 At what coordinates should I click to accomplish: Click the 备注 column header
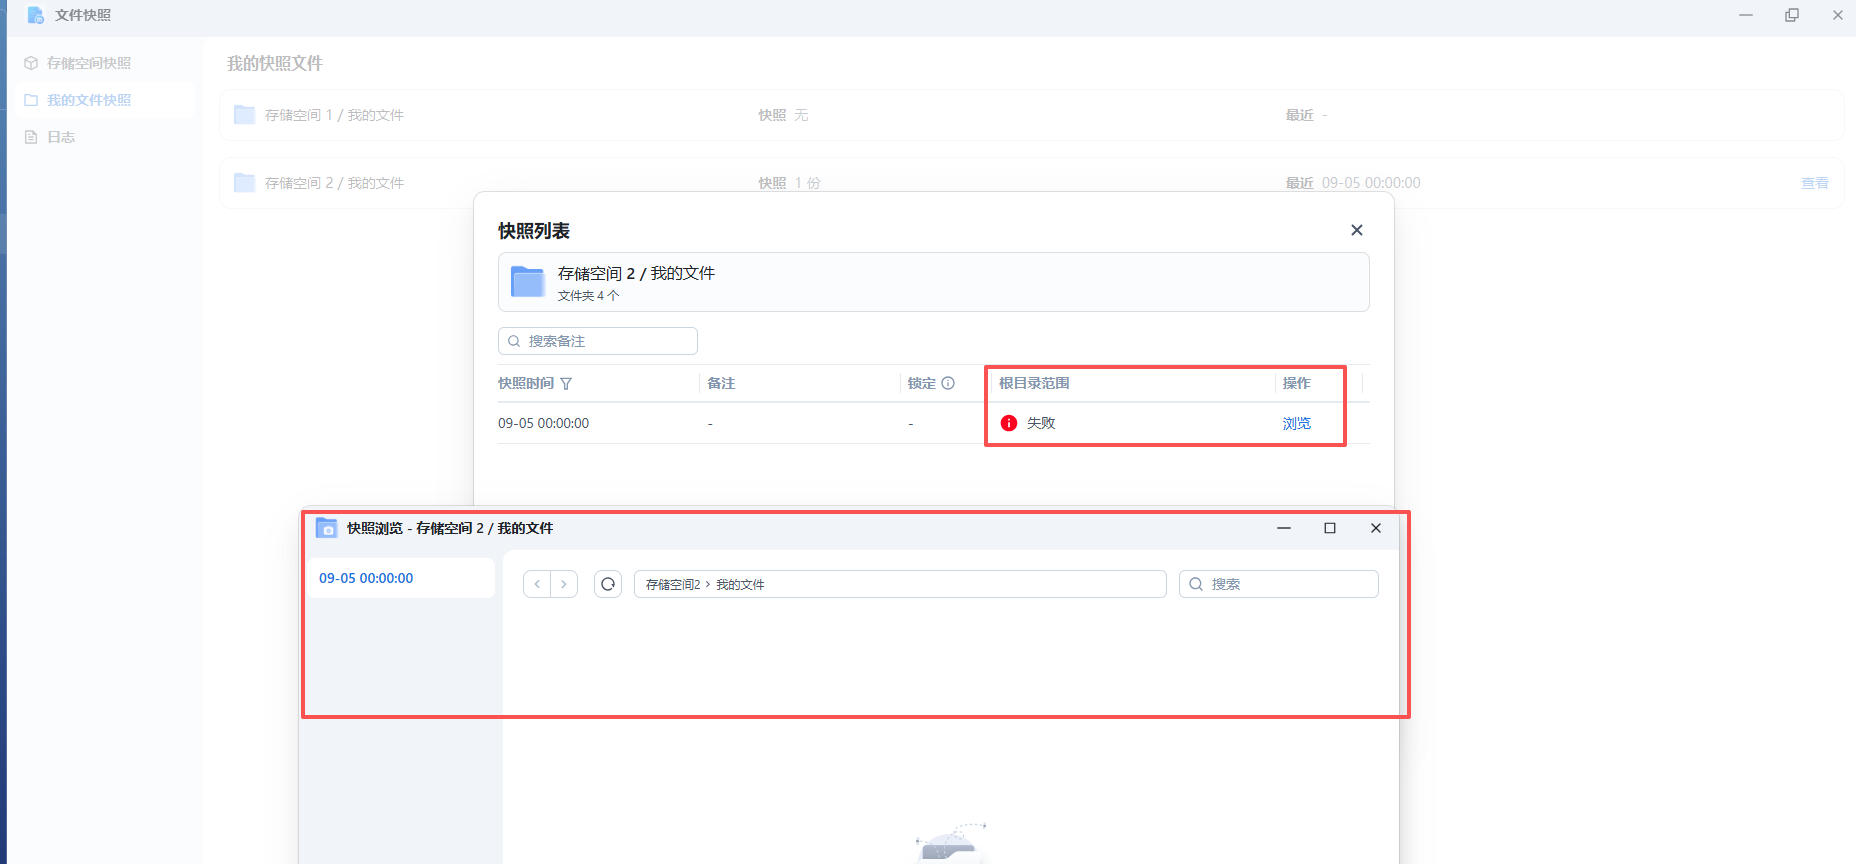[x=721, y=383]
